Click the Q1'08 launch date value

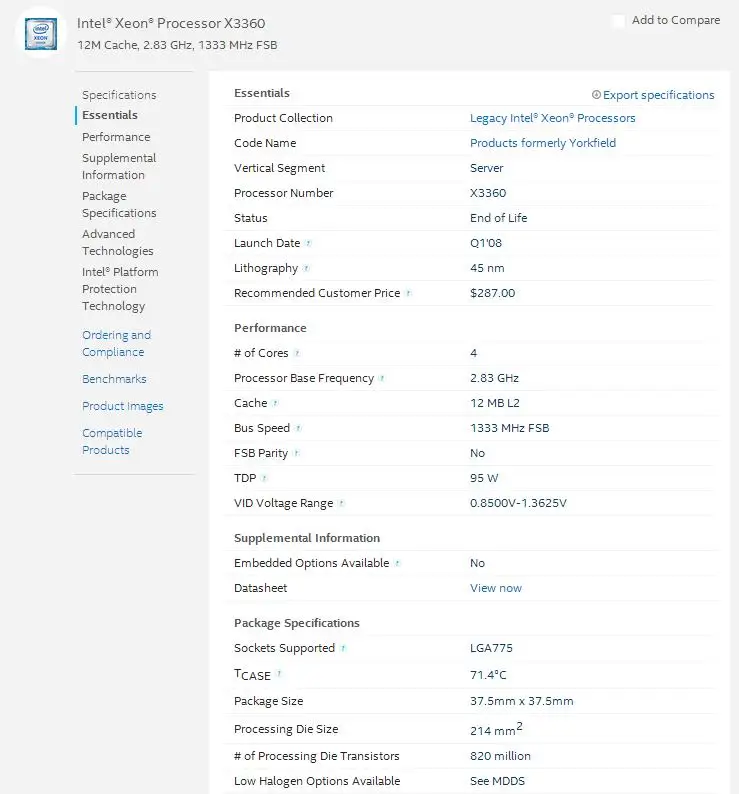[486, 243]
